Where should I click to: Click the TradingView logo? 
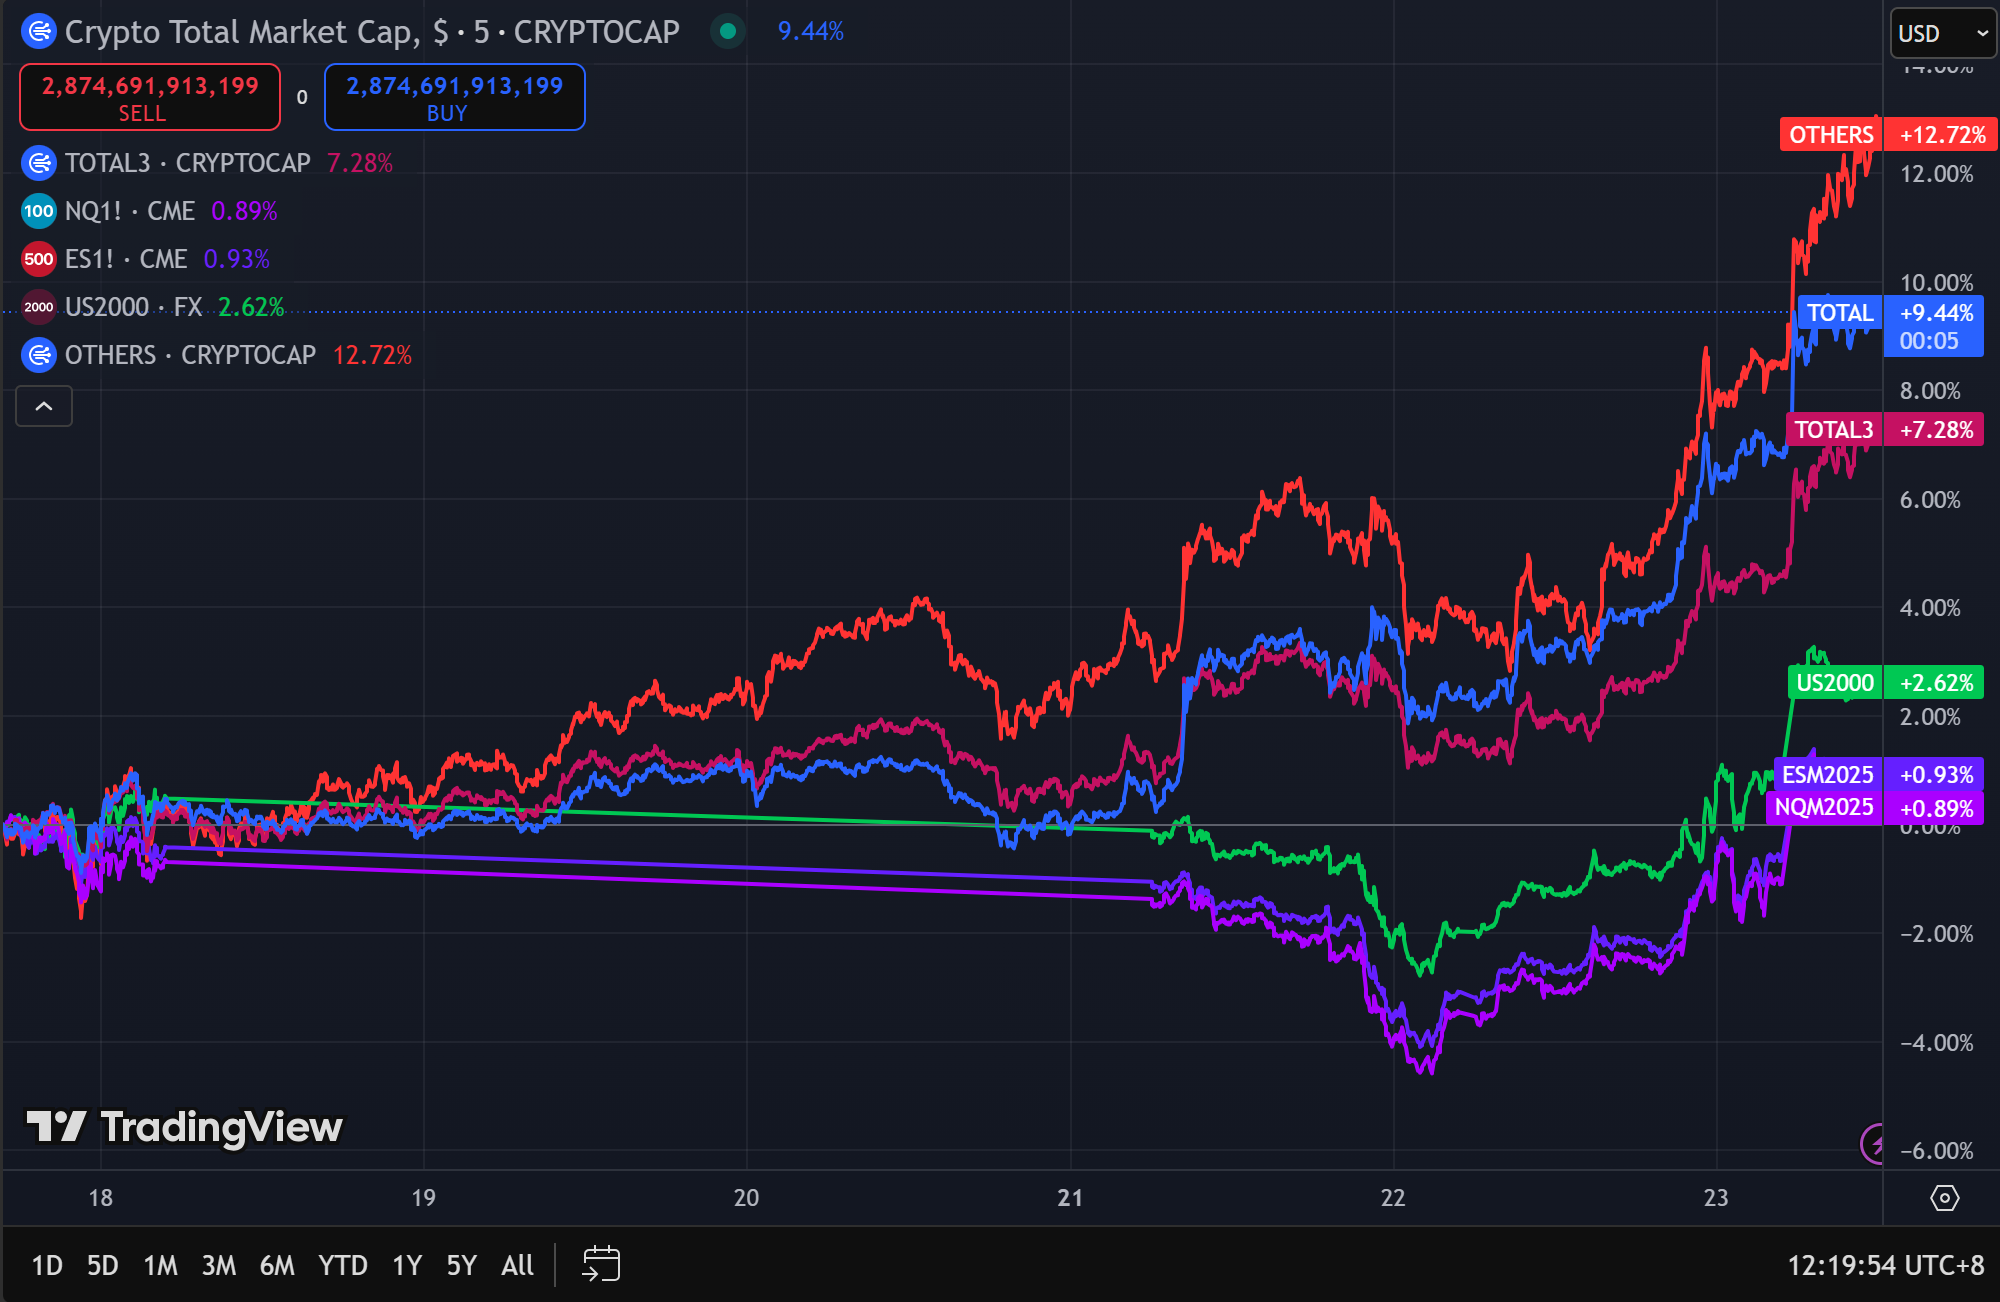coord(184,1127)
